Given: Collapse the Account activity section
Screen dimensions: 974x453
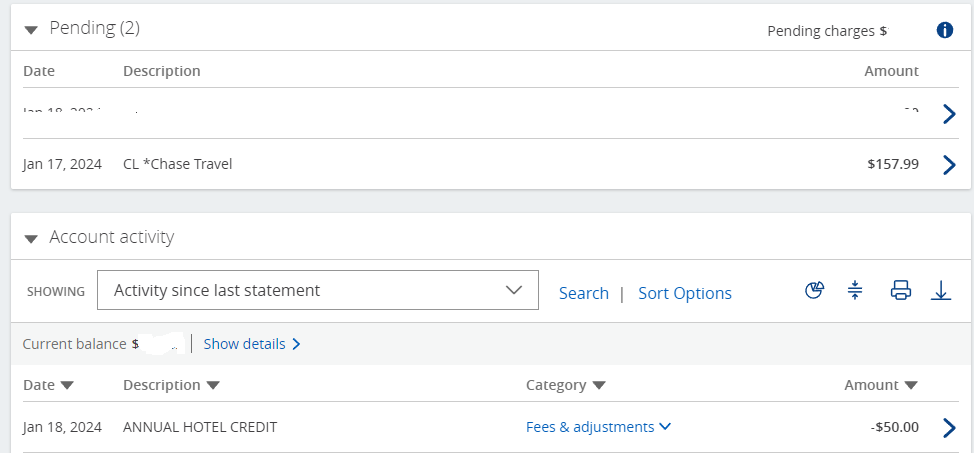Looking at the screenshot, I should (x=31, y=239).
